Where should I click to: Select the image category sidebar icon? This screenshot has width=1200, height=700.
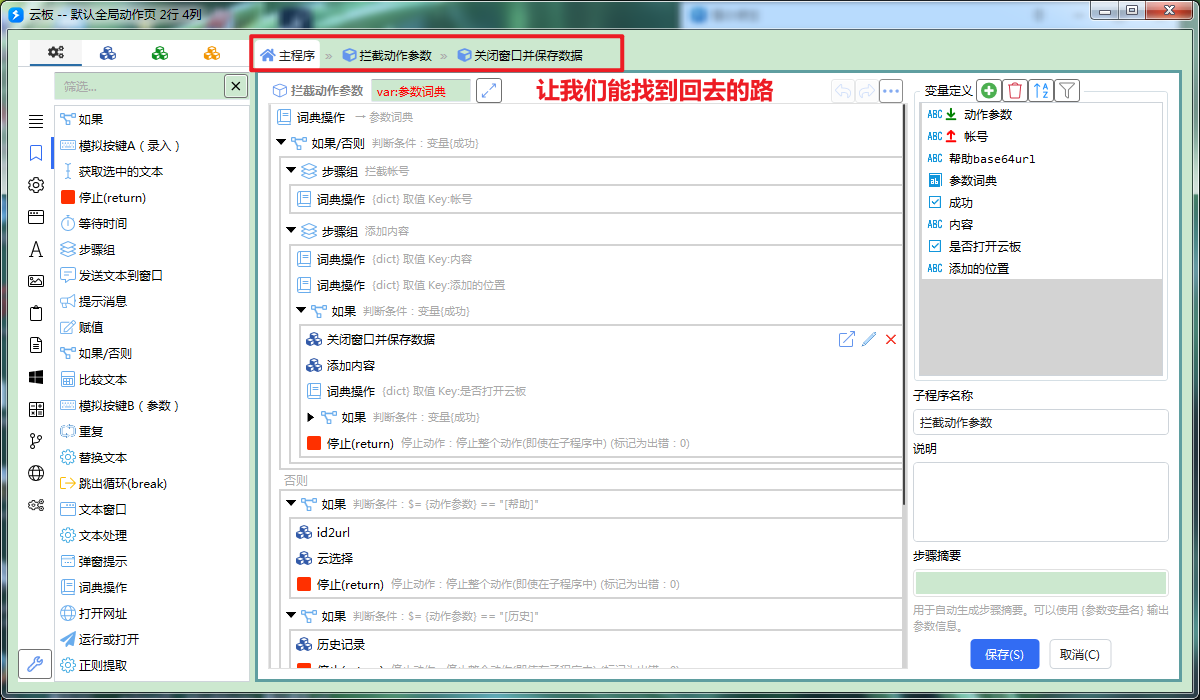(36, 281)
